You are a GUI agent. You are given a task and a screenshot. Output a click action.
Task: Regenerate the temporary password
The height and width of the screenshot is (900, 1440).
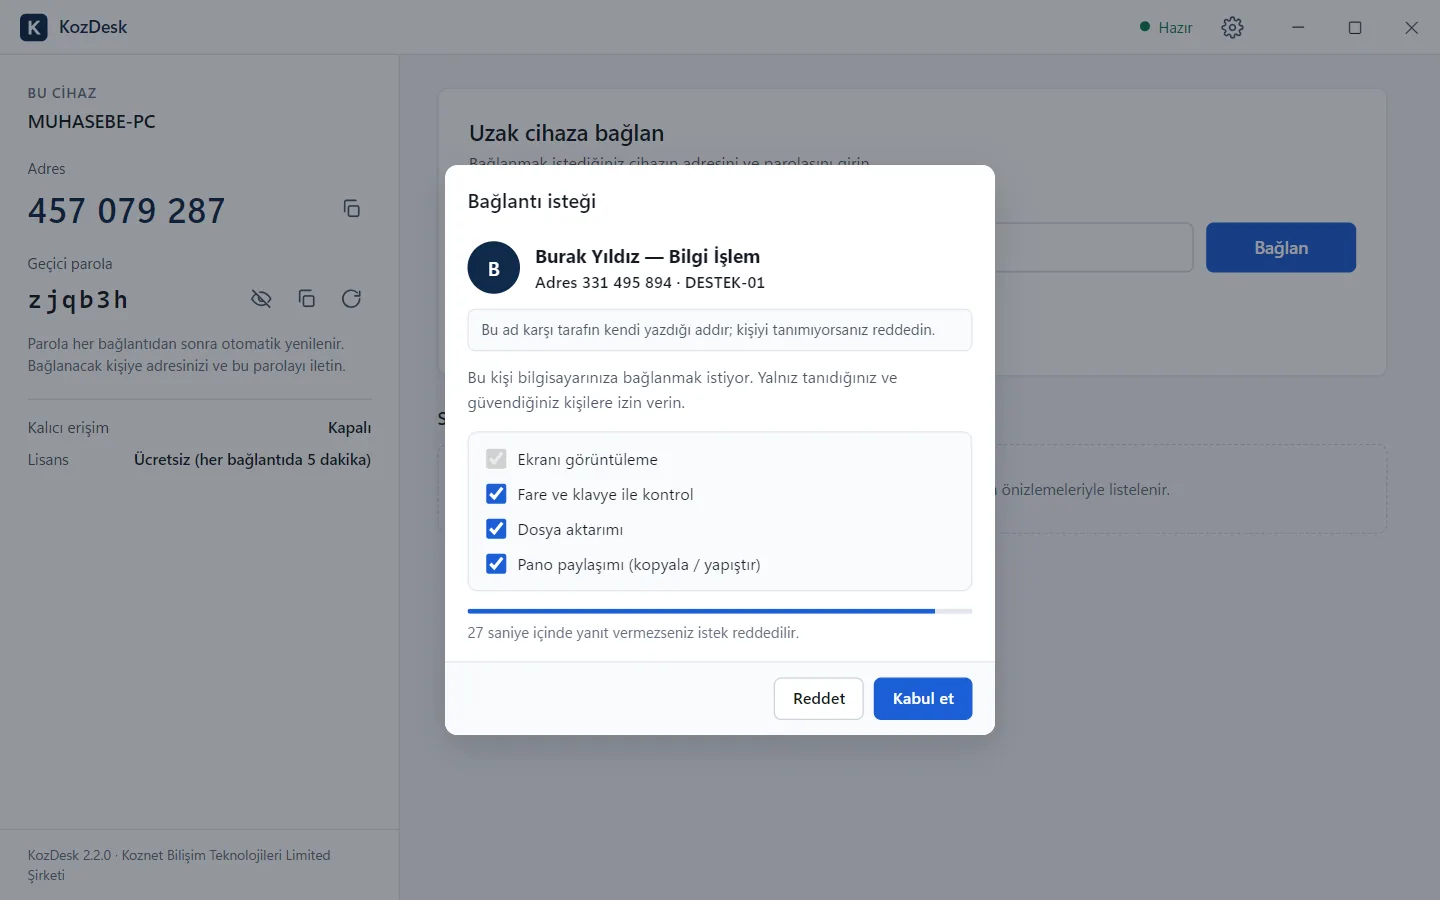click(x=351, y=299)
